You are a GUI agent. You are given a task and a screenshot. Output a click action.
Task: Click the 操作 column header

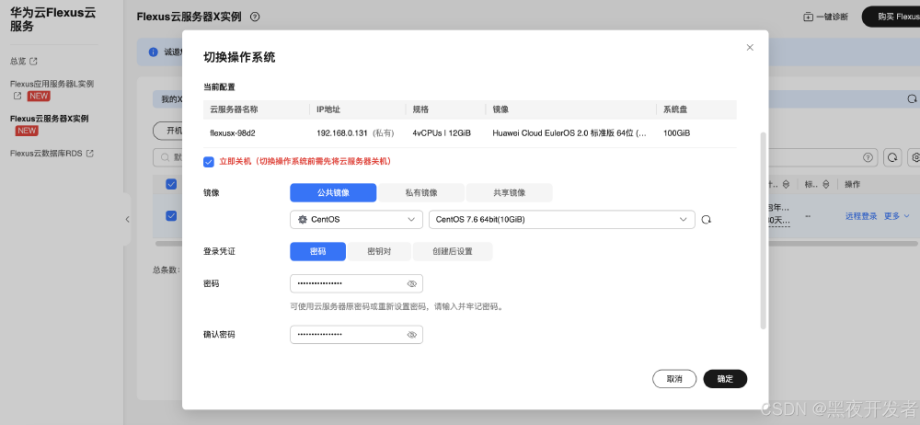[852, 184]
